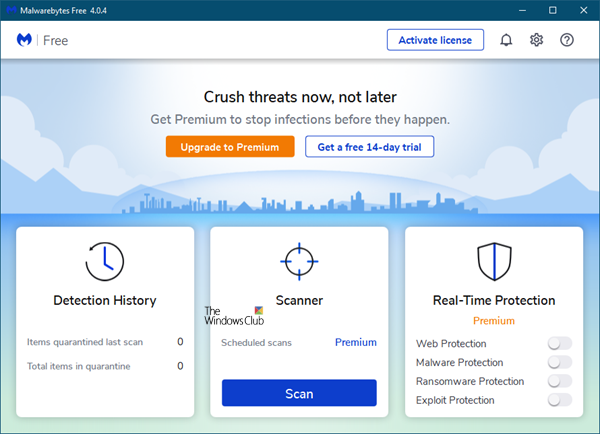Click the help question mark icon
The height and width of the screenshot is (434, 600).
point(567,40)
